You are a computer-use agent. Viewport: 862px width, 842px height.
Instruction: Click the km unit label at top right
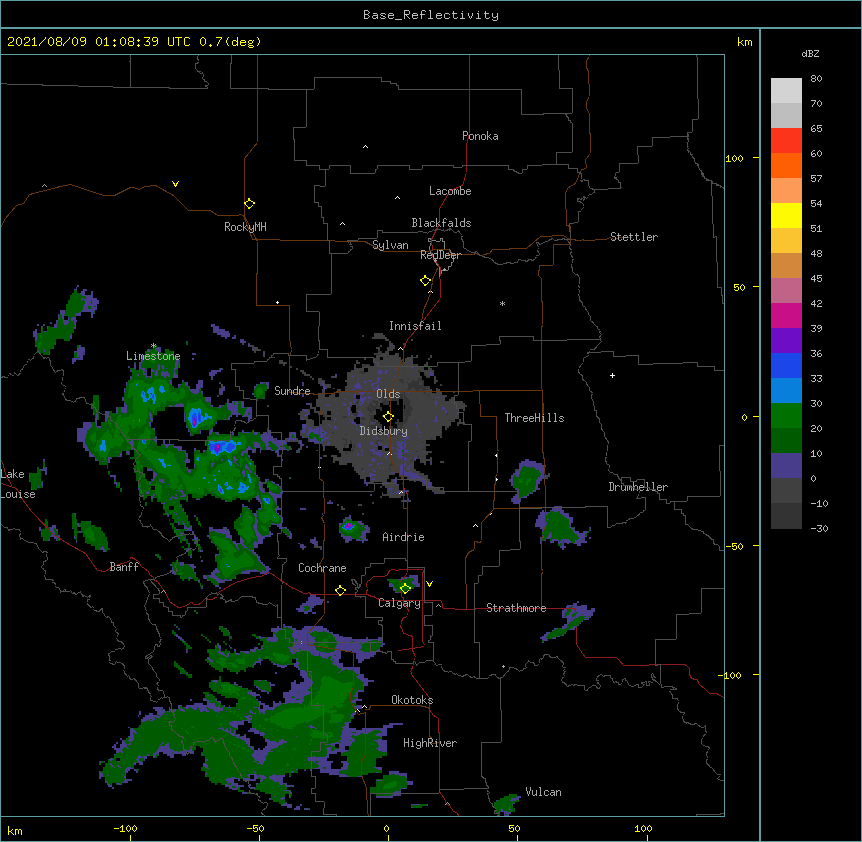(744, 42)
